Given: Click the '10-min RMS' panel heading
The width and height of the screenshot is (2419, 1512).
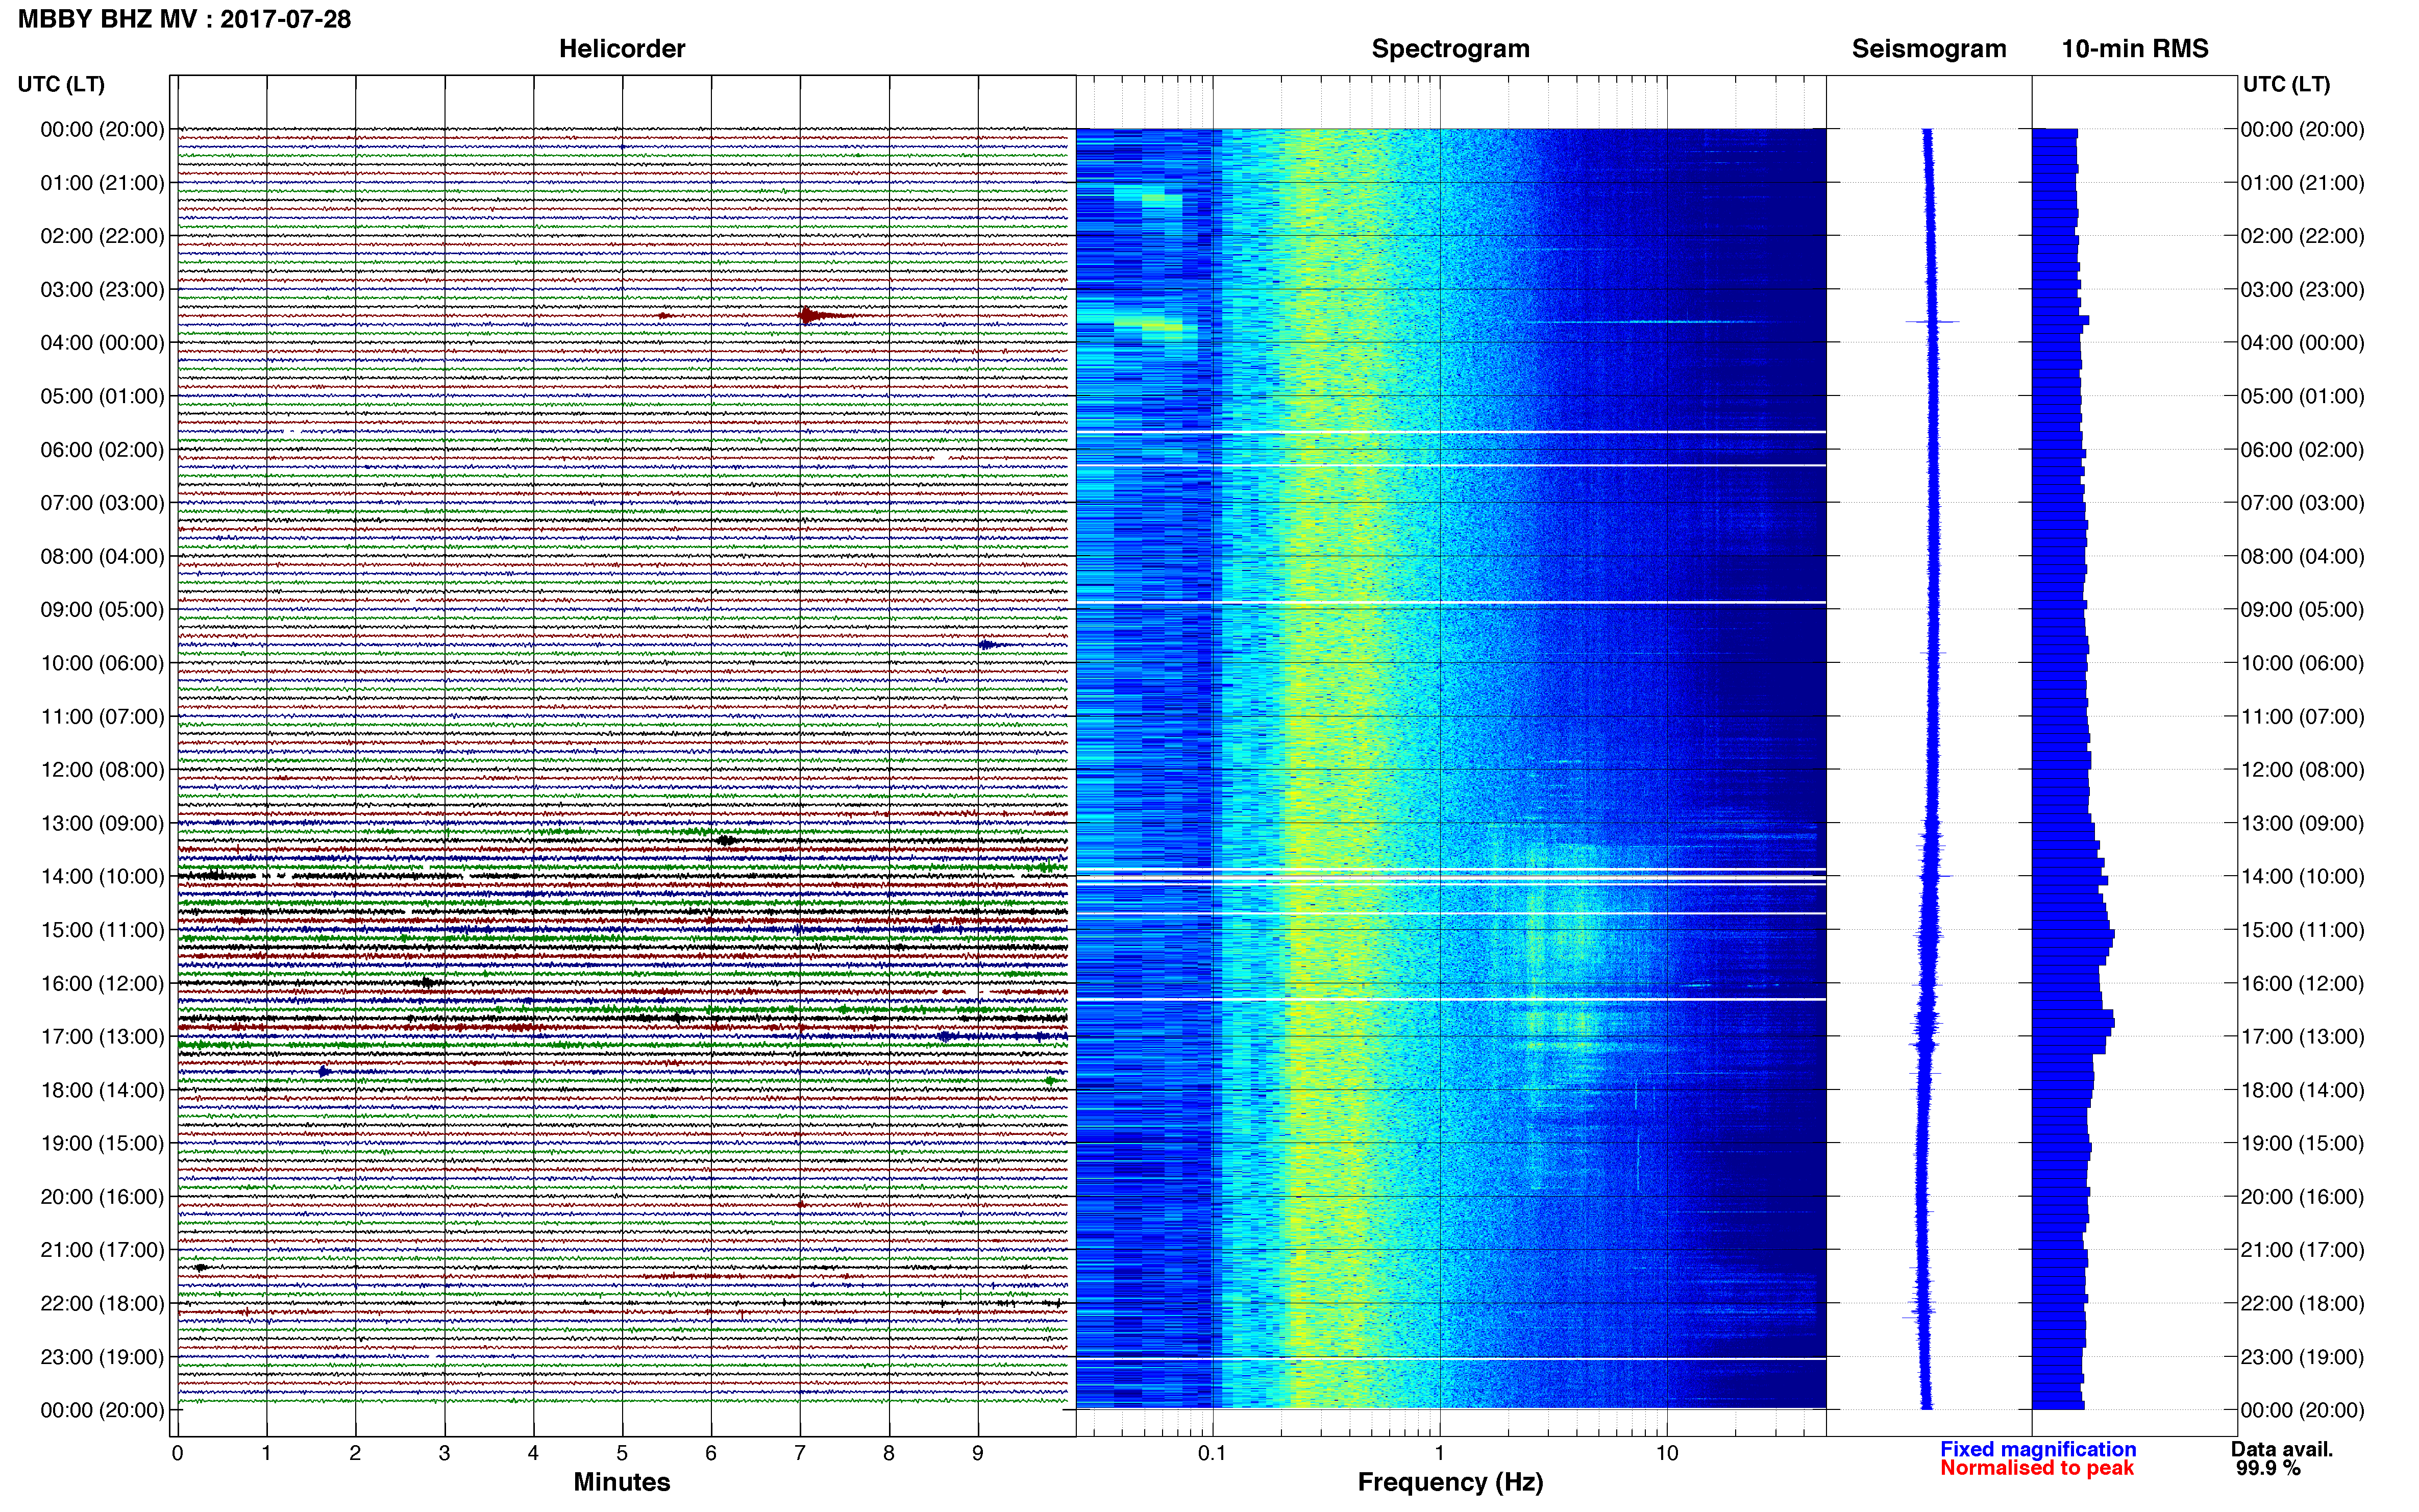Looking at the screenshot, I should (2135, 49).
